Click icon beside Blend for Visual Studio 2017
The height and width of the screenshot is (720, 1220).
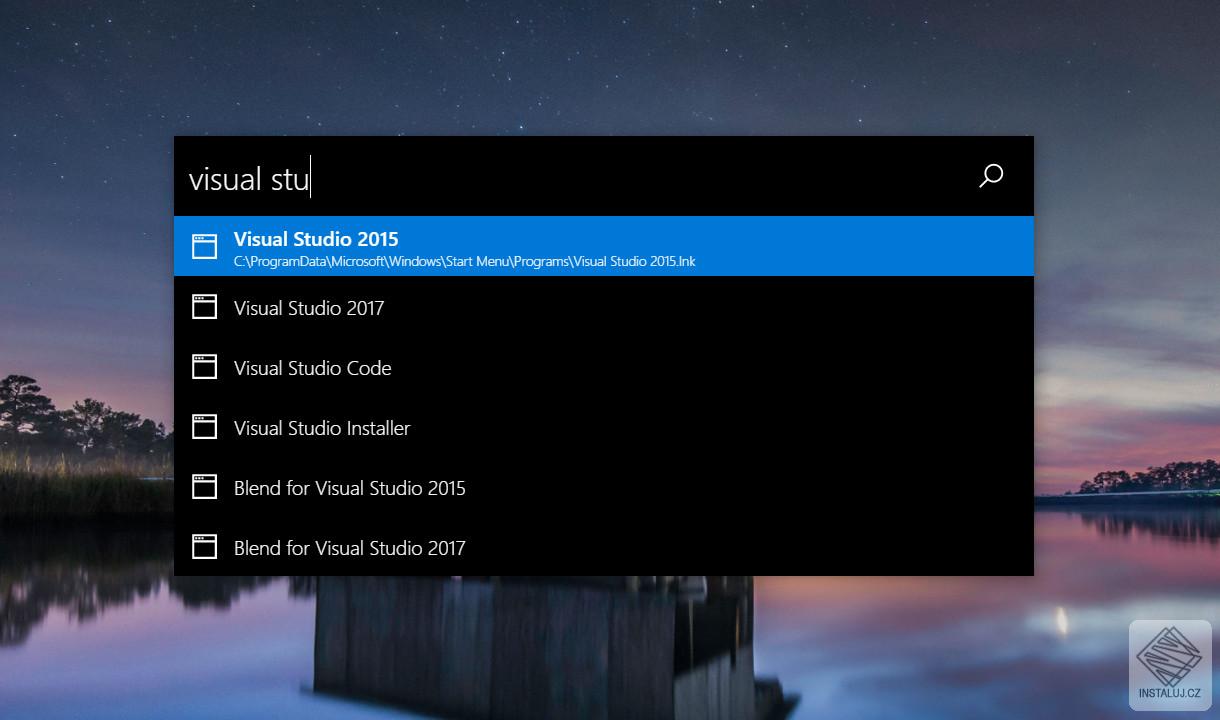204,546
